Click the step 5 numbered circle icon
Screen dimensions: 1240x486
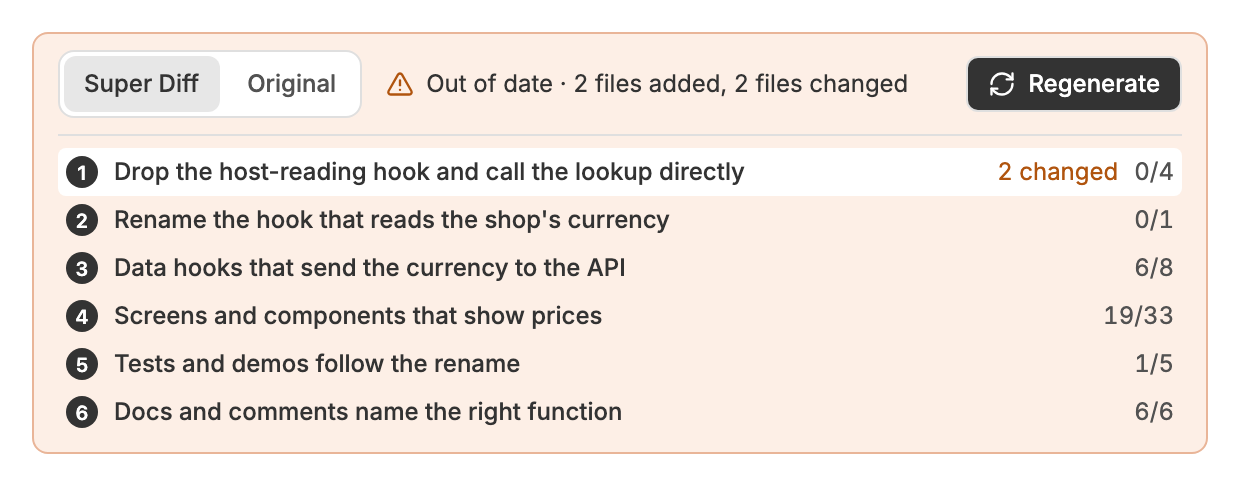[82, 365]
